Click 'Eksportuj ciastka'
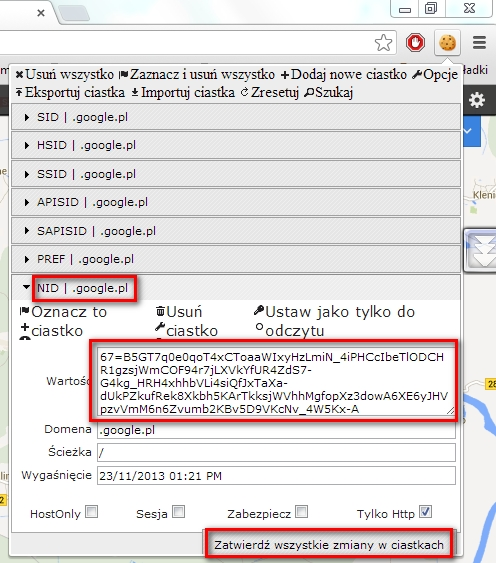This screenshot has width=496, height=563. (x=70, y=93)
